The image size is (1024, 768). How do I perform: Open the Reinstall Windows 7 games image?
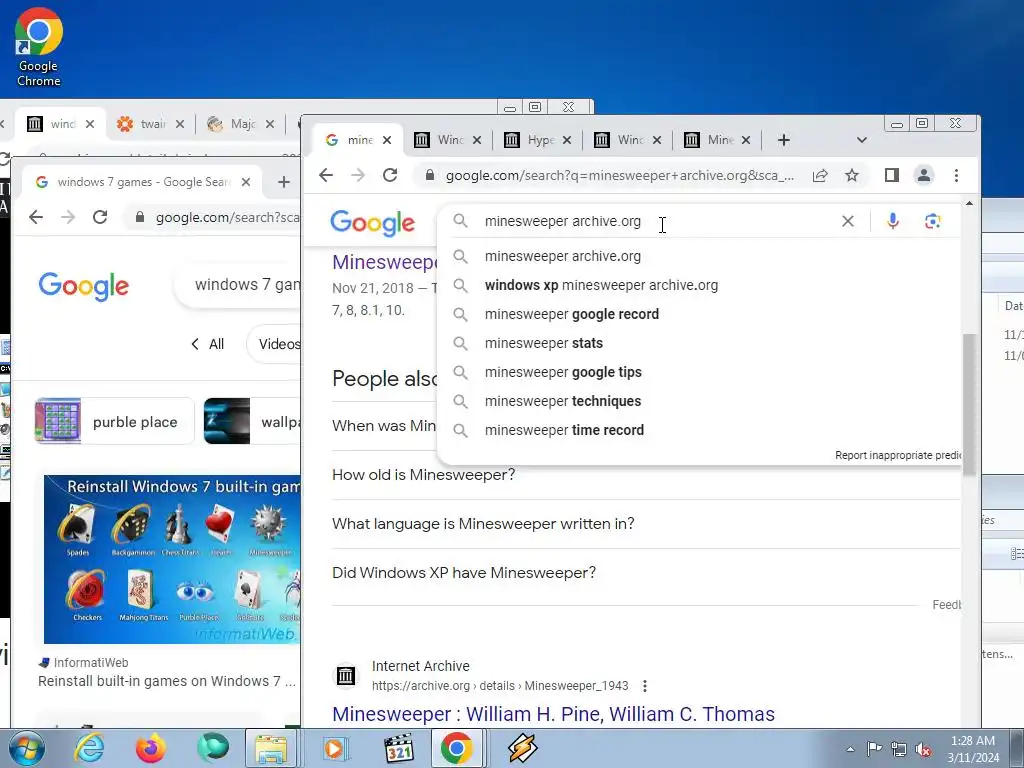(172, 560)
